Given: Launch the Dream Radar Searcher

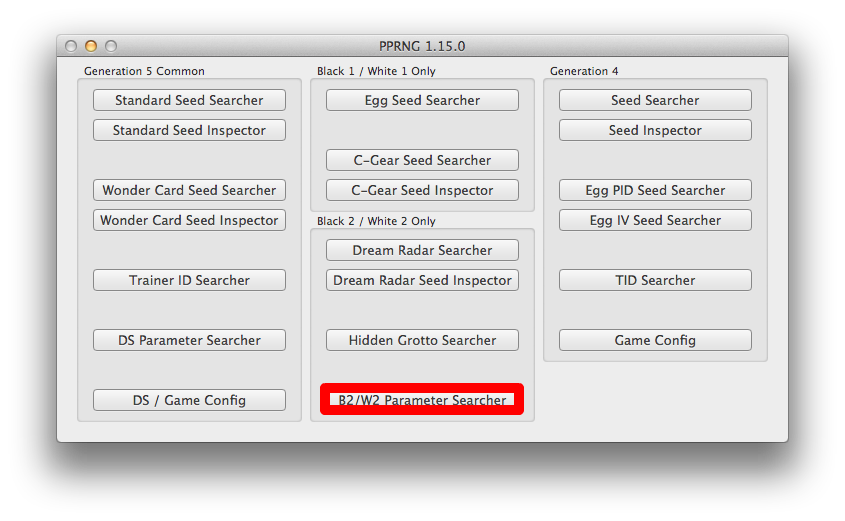Looking at the screenshot, I should (x=422, y=251).
